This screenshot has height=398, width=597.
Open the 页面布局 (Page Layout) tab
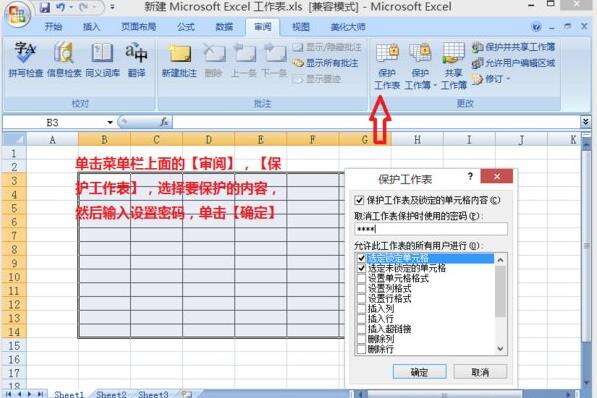(139, 27)
